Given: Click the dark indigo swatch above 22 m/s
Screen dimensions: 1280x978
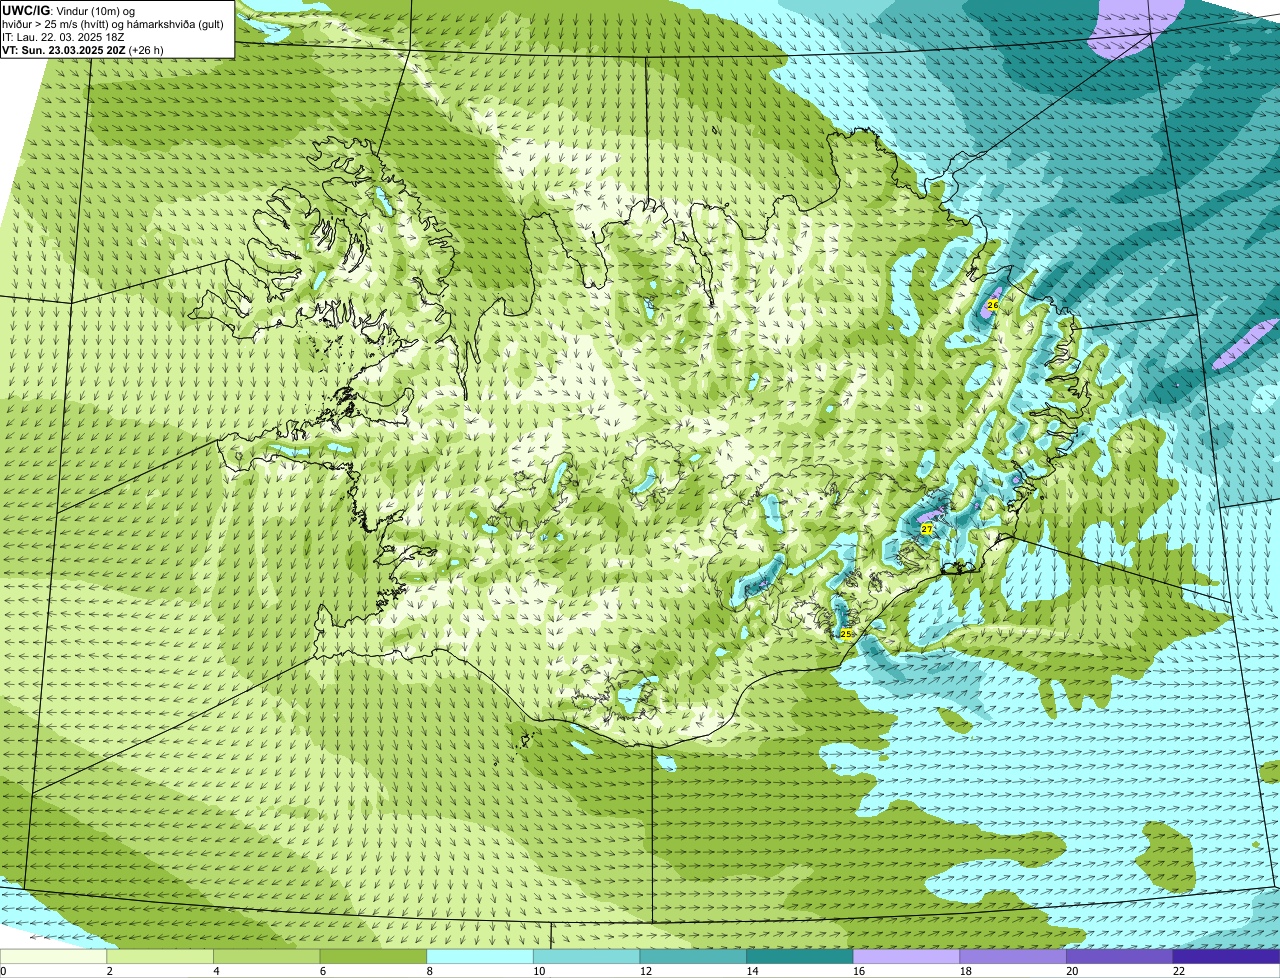Looking at the screenshot, I should (x=1226, y=956).
